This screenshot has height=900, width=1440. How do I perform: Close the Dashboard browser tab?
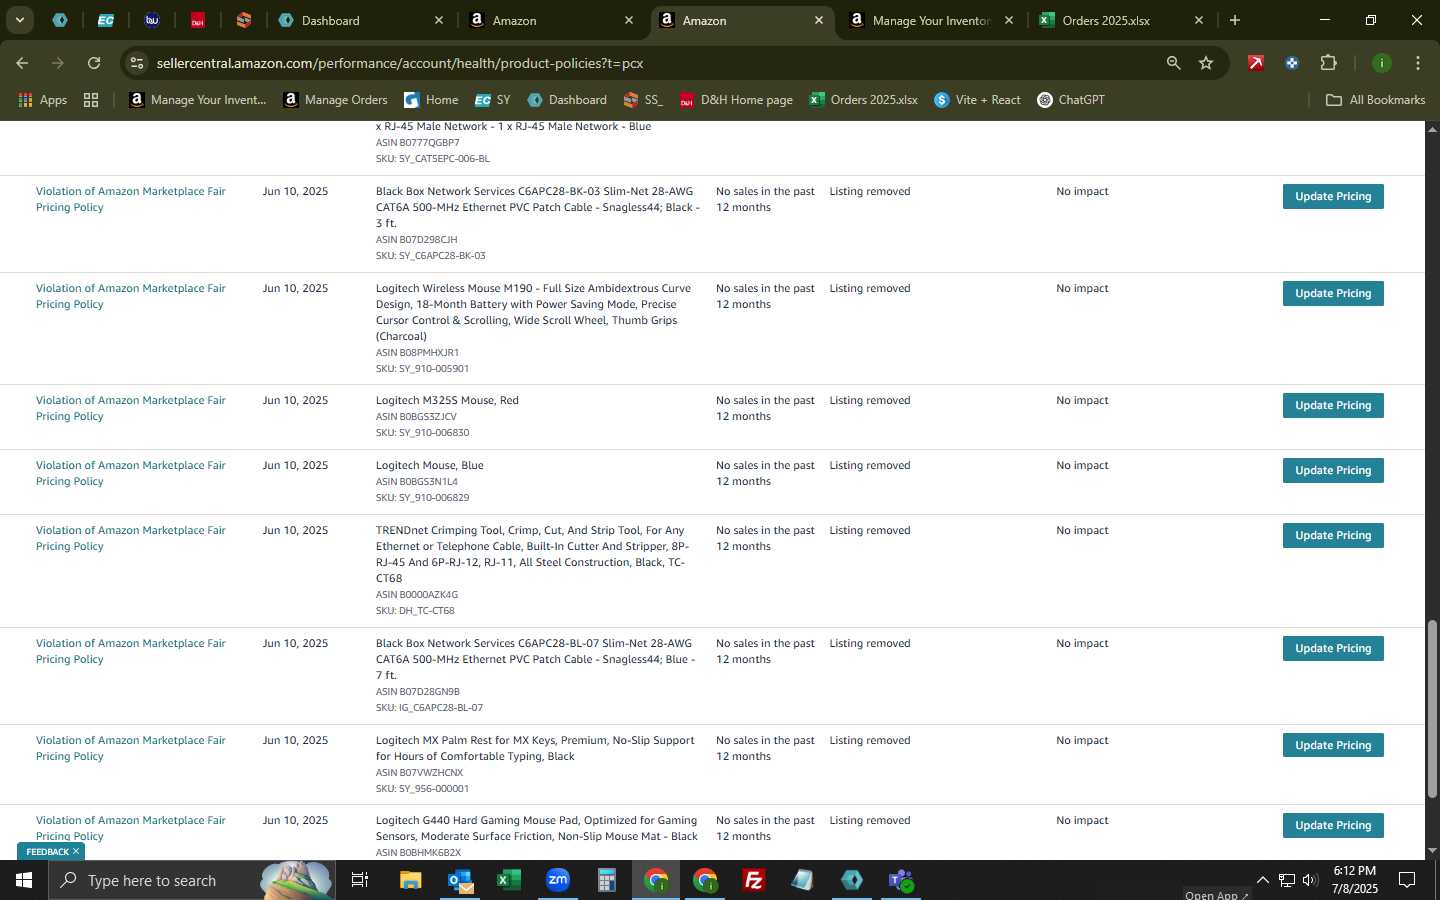pos(439,20)
